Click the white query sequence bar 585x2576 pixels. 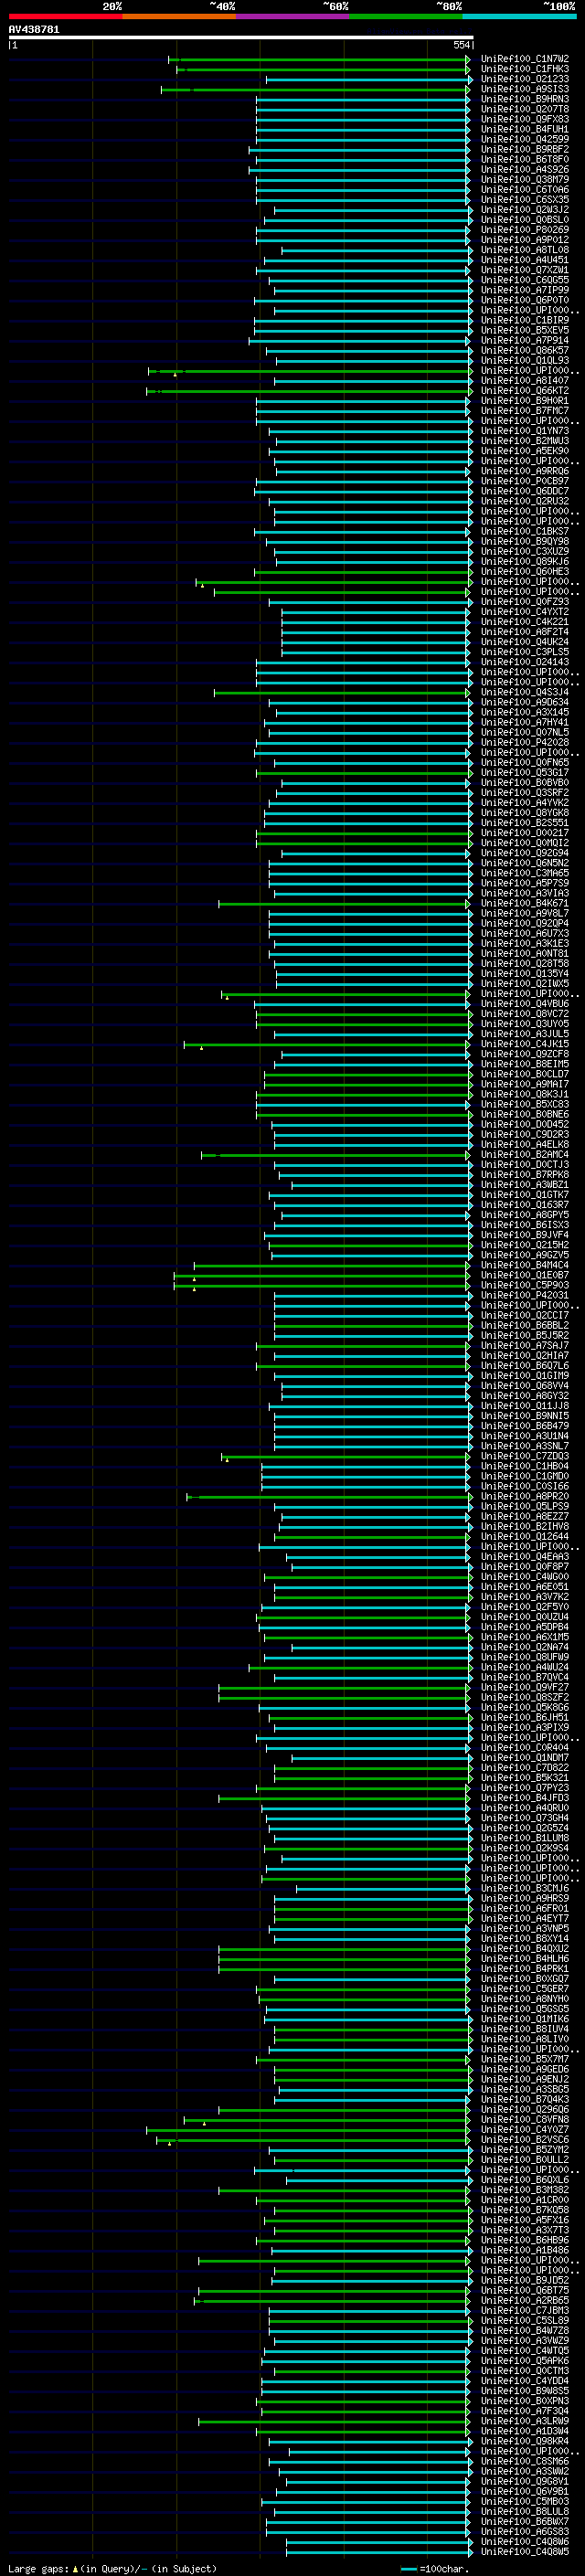tap(241, 37)
